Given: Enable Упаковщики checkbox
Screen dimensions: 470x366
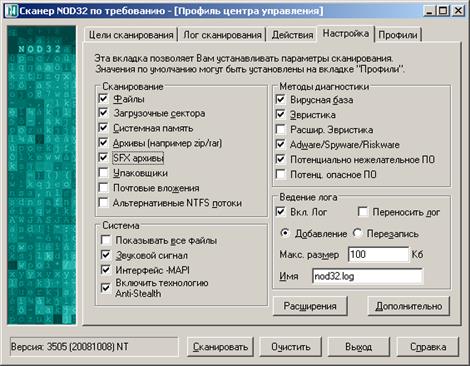Looking at the screenshot, I should coord(103,173).
